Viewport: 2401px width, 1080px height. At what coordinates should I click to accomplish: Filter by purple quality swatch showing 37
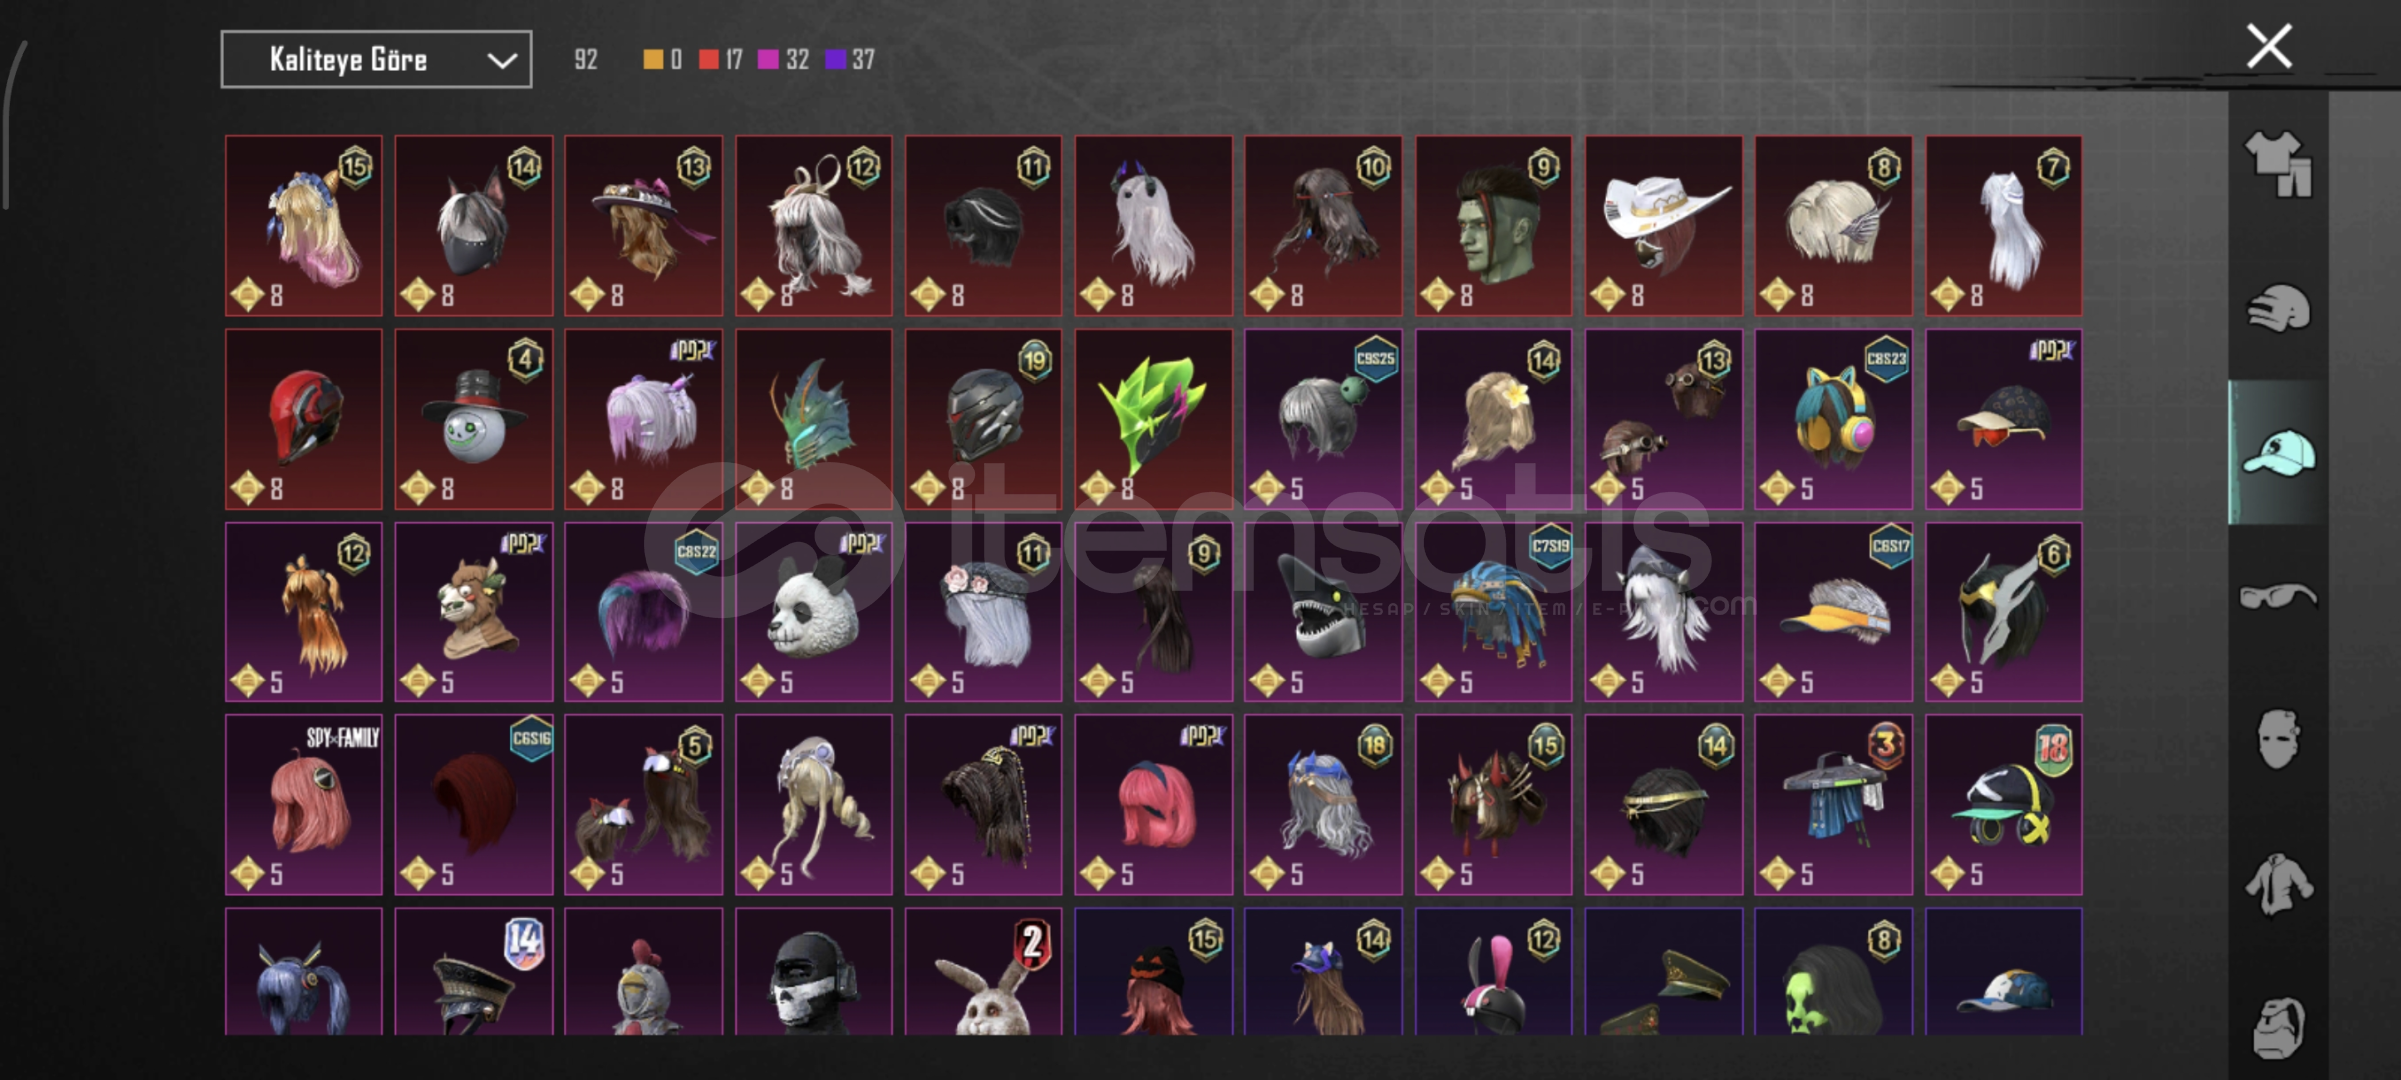click(850, 60)
